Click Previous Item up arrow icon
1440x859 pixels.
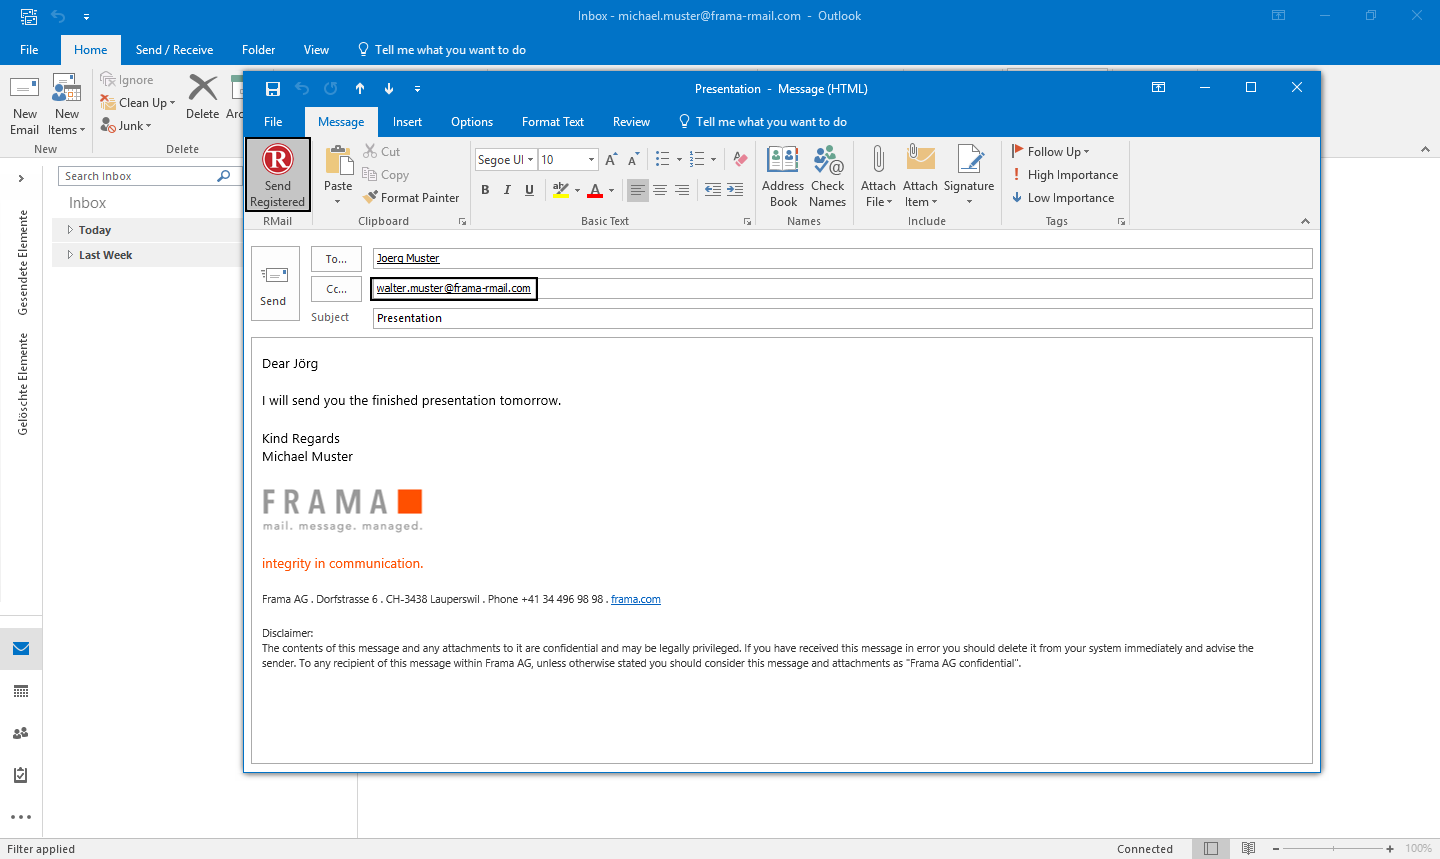[360, 88]
